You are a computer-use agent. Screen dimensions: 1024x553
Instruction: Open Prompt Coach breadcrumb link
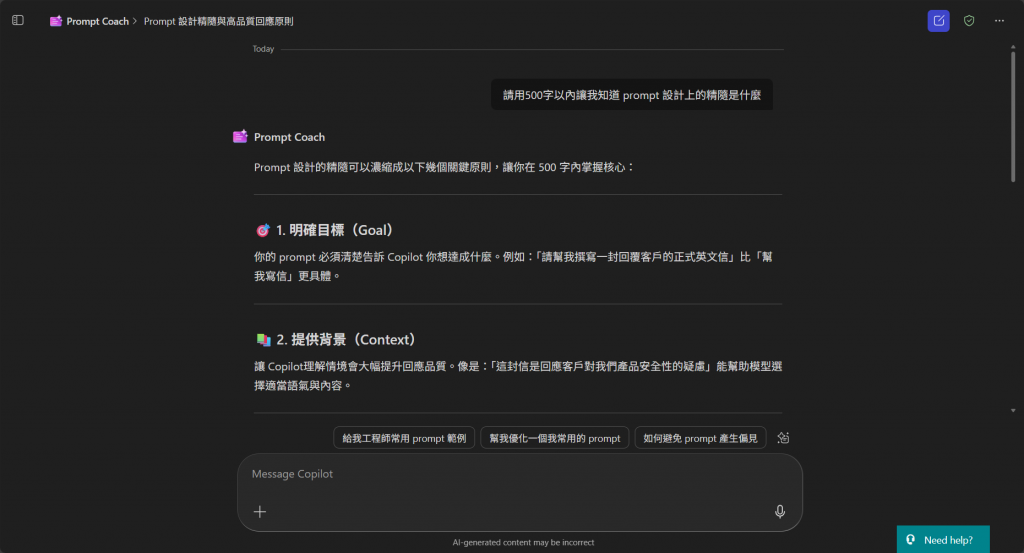coord(97,21)
